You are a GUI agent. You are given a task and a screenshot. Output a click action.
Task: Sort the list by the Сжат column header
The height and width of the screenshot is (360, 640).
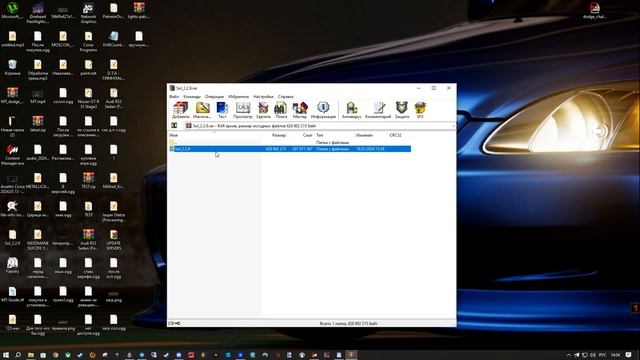coord(307,135)
